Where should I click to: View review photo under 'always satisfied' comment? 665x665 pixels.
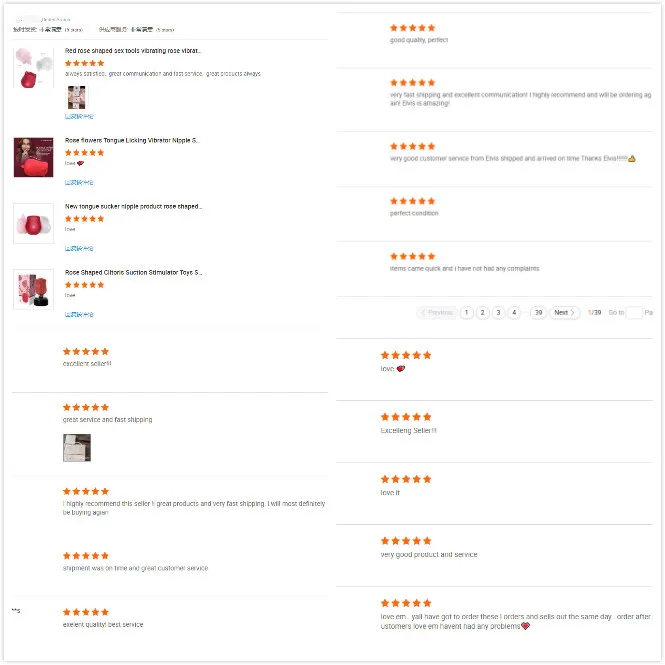coord(77,98)
